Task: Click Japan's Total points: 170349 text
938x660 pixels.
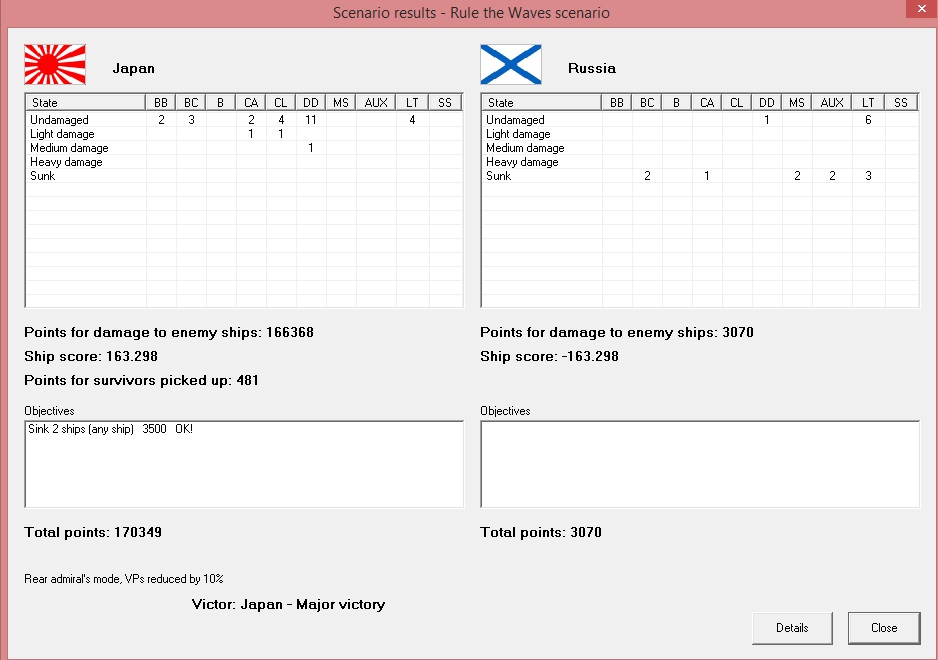Action: tap(93, 533)
